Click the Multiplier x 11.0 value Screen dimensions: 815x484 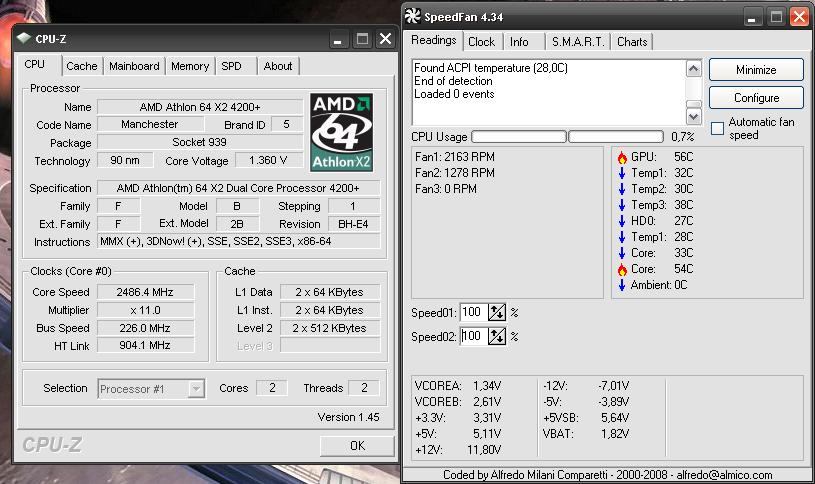click(145, 310)
